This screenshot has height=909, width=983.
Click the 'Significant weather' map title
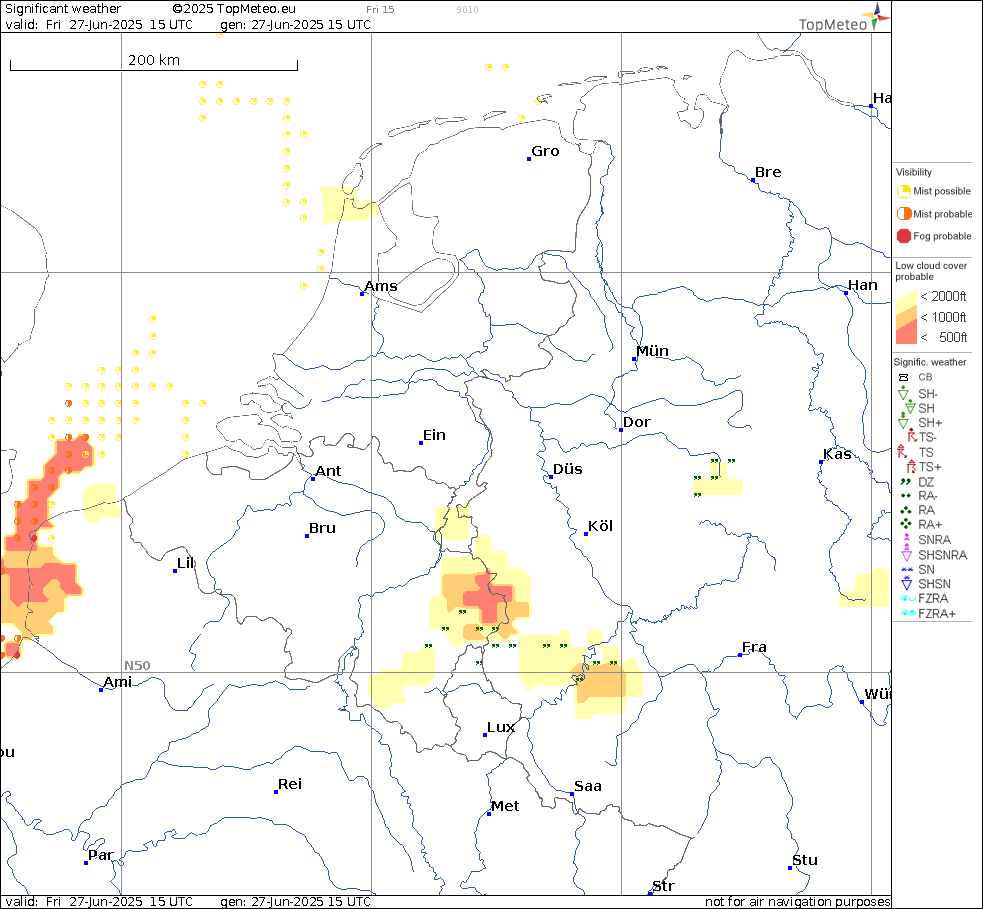click(63, 9)
